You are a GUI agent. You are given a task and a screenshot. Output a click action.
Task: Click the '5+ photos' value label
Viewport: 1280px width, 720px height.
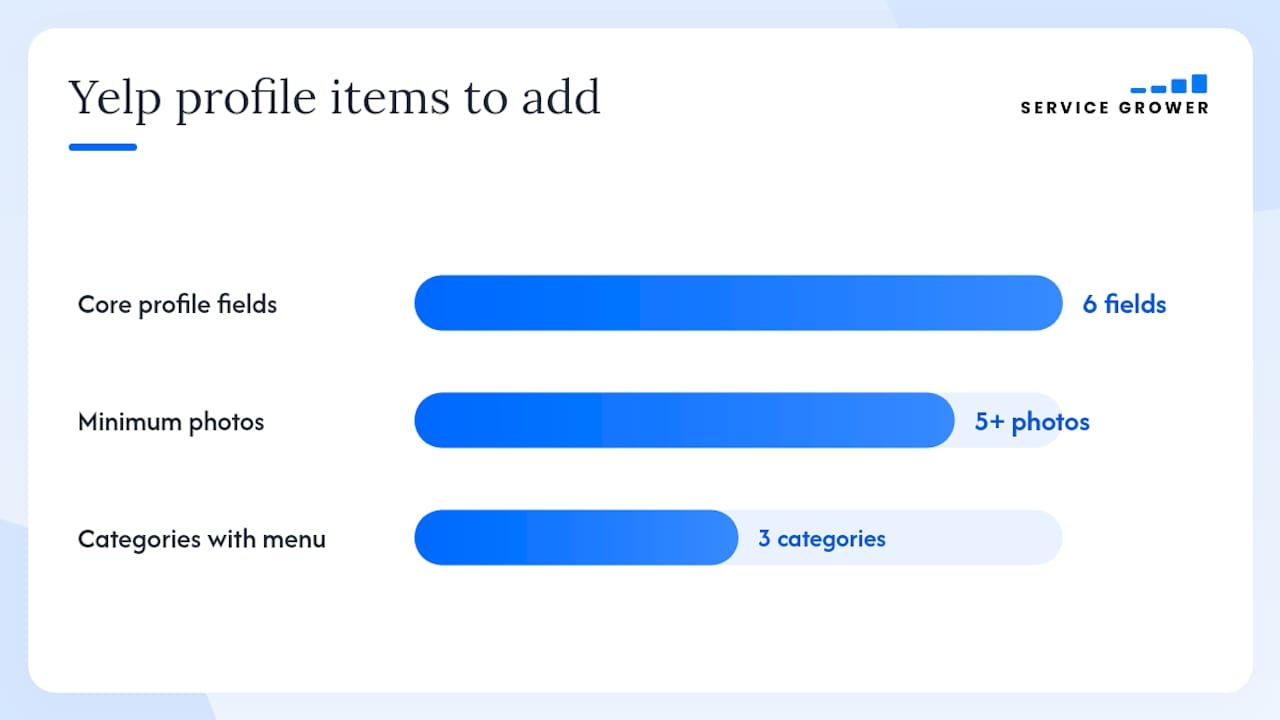point(1032,422)
